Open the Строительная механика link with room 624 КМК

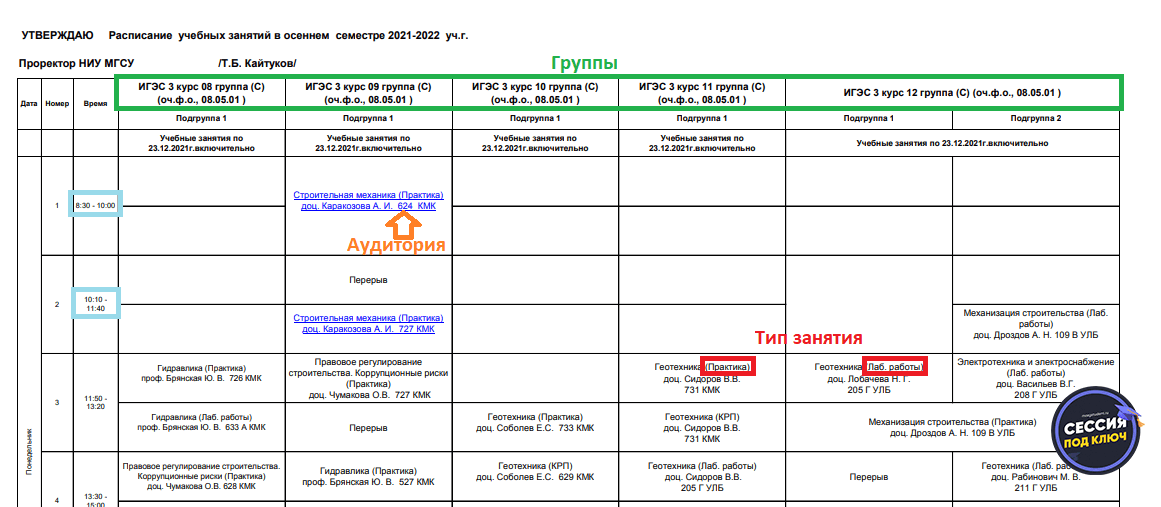(x=368, y=201)
